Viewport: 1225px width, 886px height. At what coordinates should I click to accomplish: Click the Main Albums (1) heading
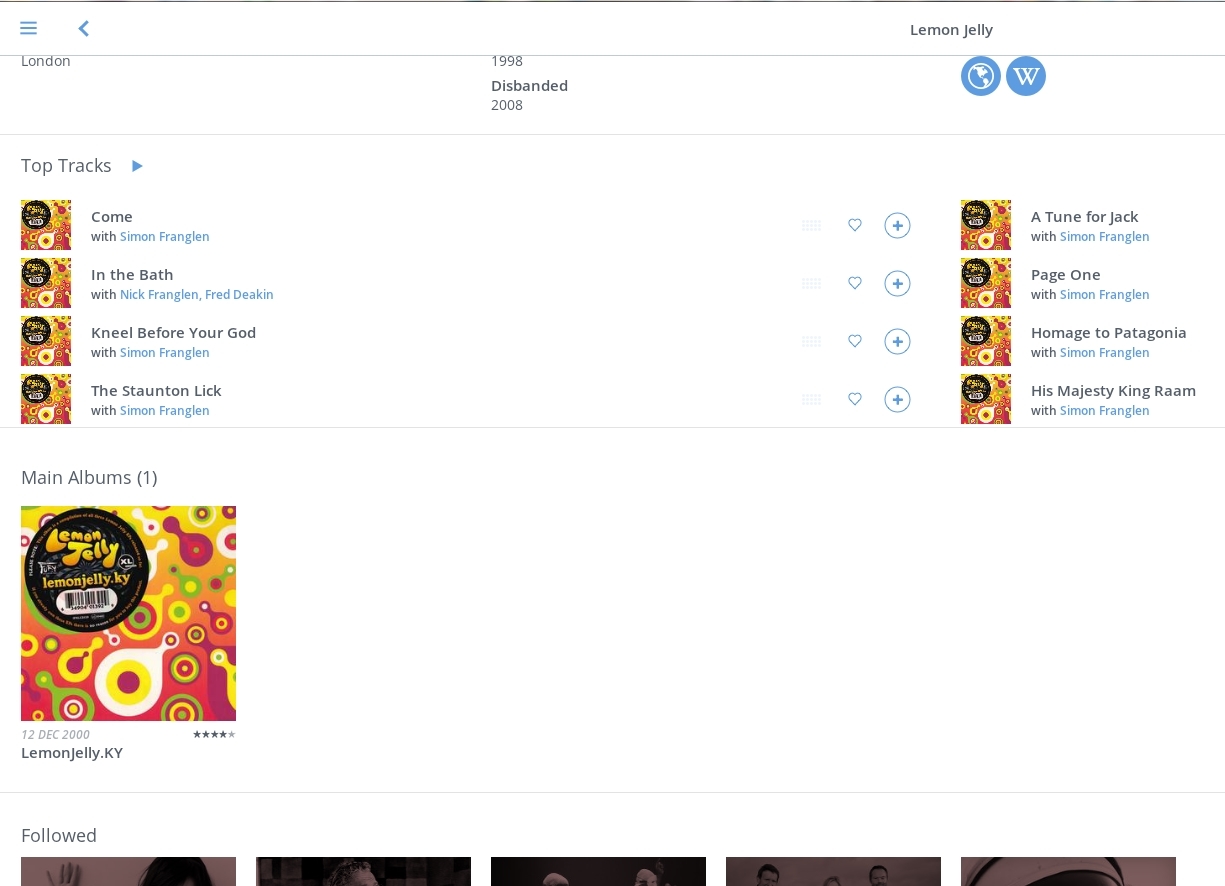click(x=89, y=478)
